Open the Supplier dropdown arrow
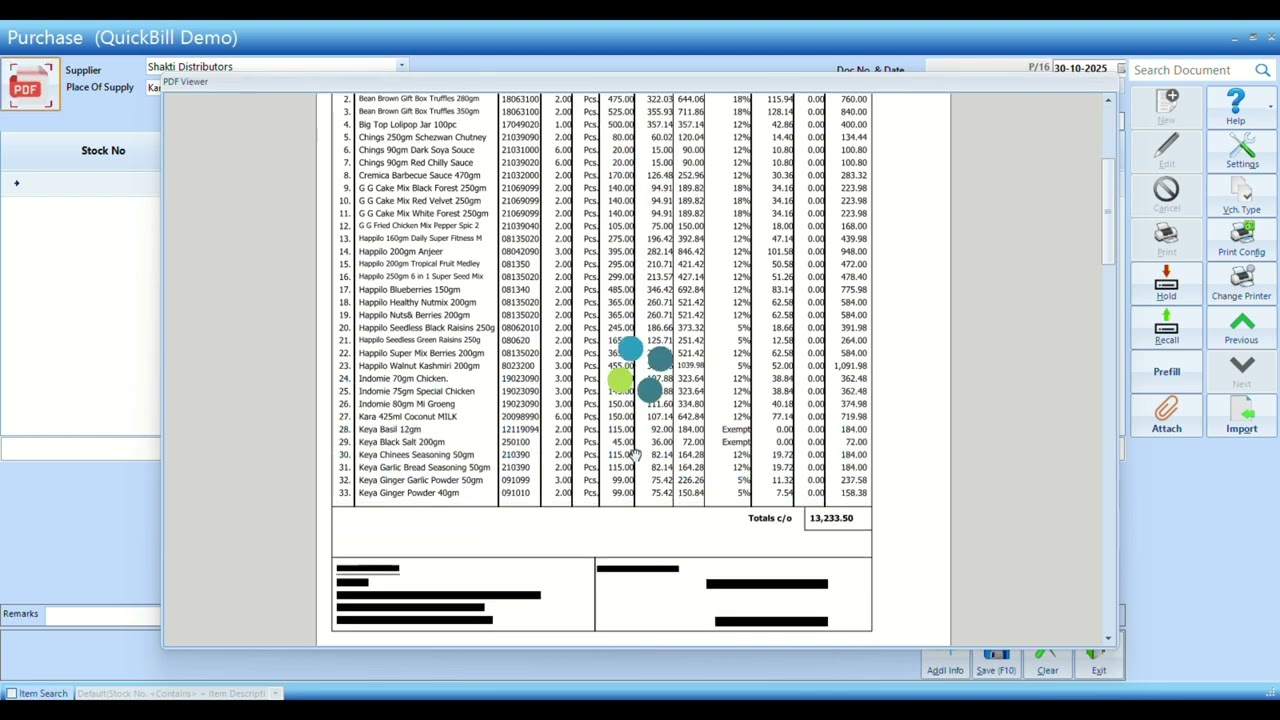Image resolution: width=1280 pixels, height=720 pixels. pyautogui.click(x=401, y=66)
